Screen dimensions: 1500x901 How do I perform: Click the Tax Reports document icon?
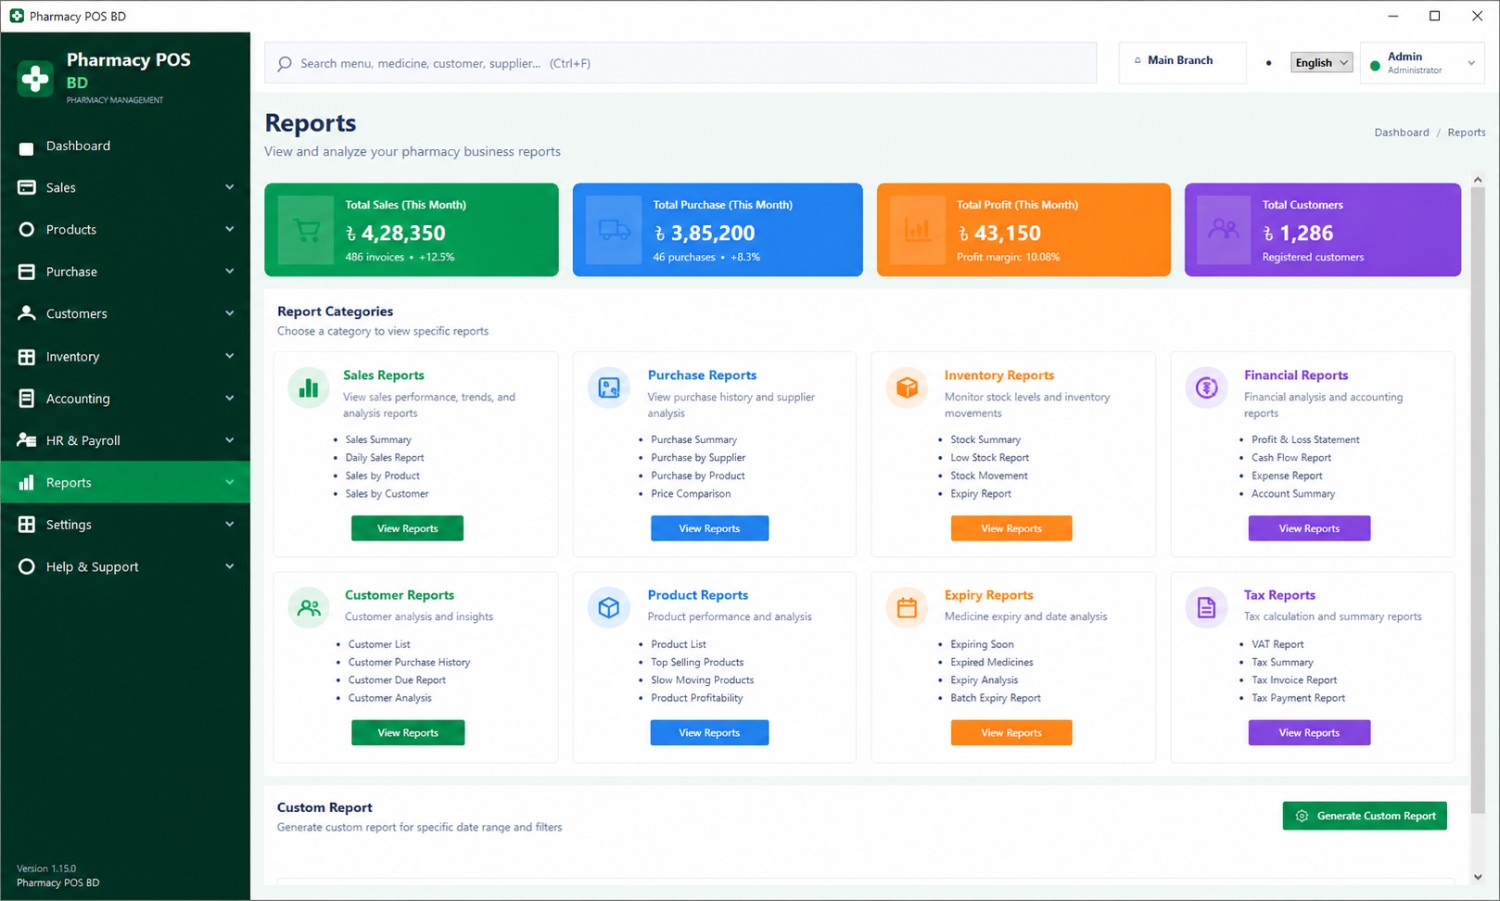point(1206,608)
